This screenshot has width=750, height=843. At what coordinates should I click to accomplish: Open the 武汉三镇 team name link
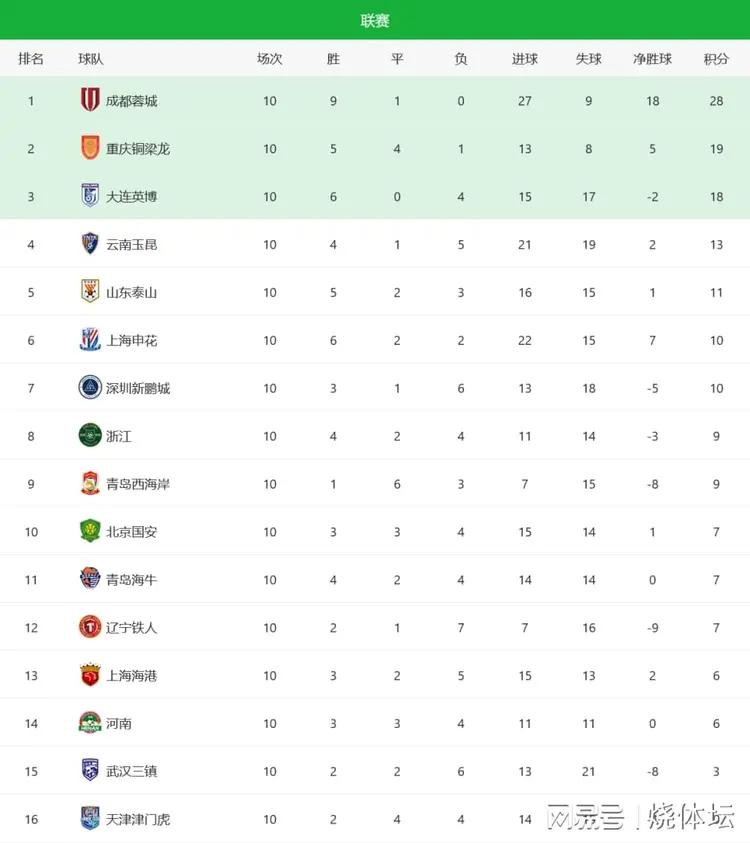(131, 771)
